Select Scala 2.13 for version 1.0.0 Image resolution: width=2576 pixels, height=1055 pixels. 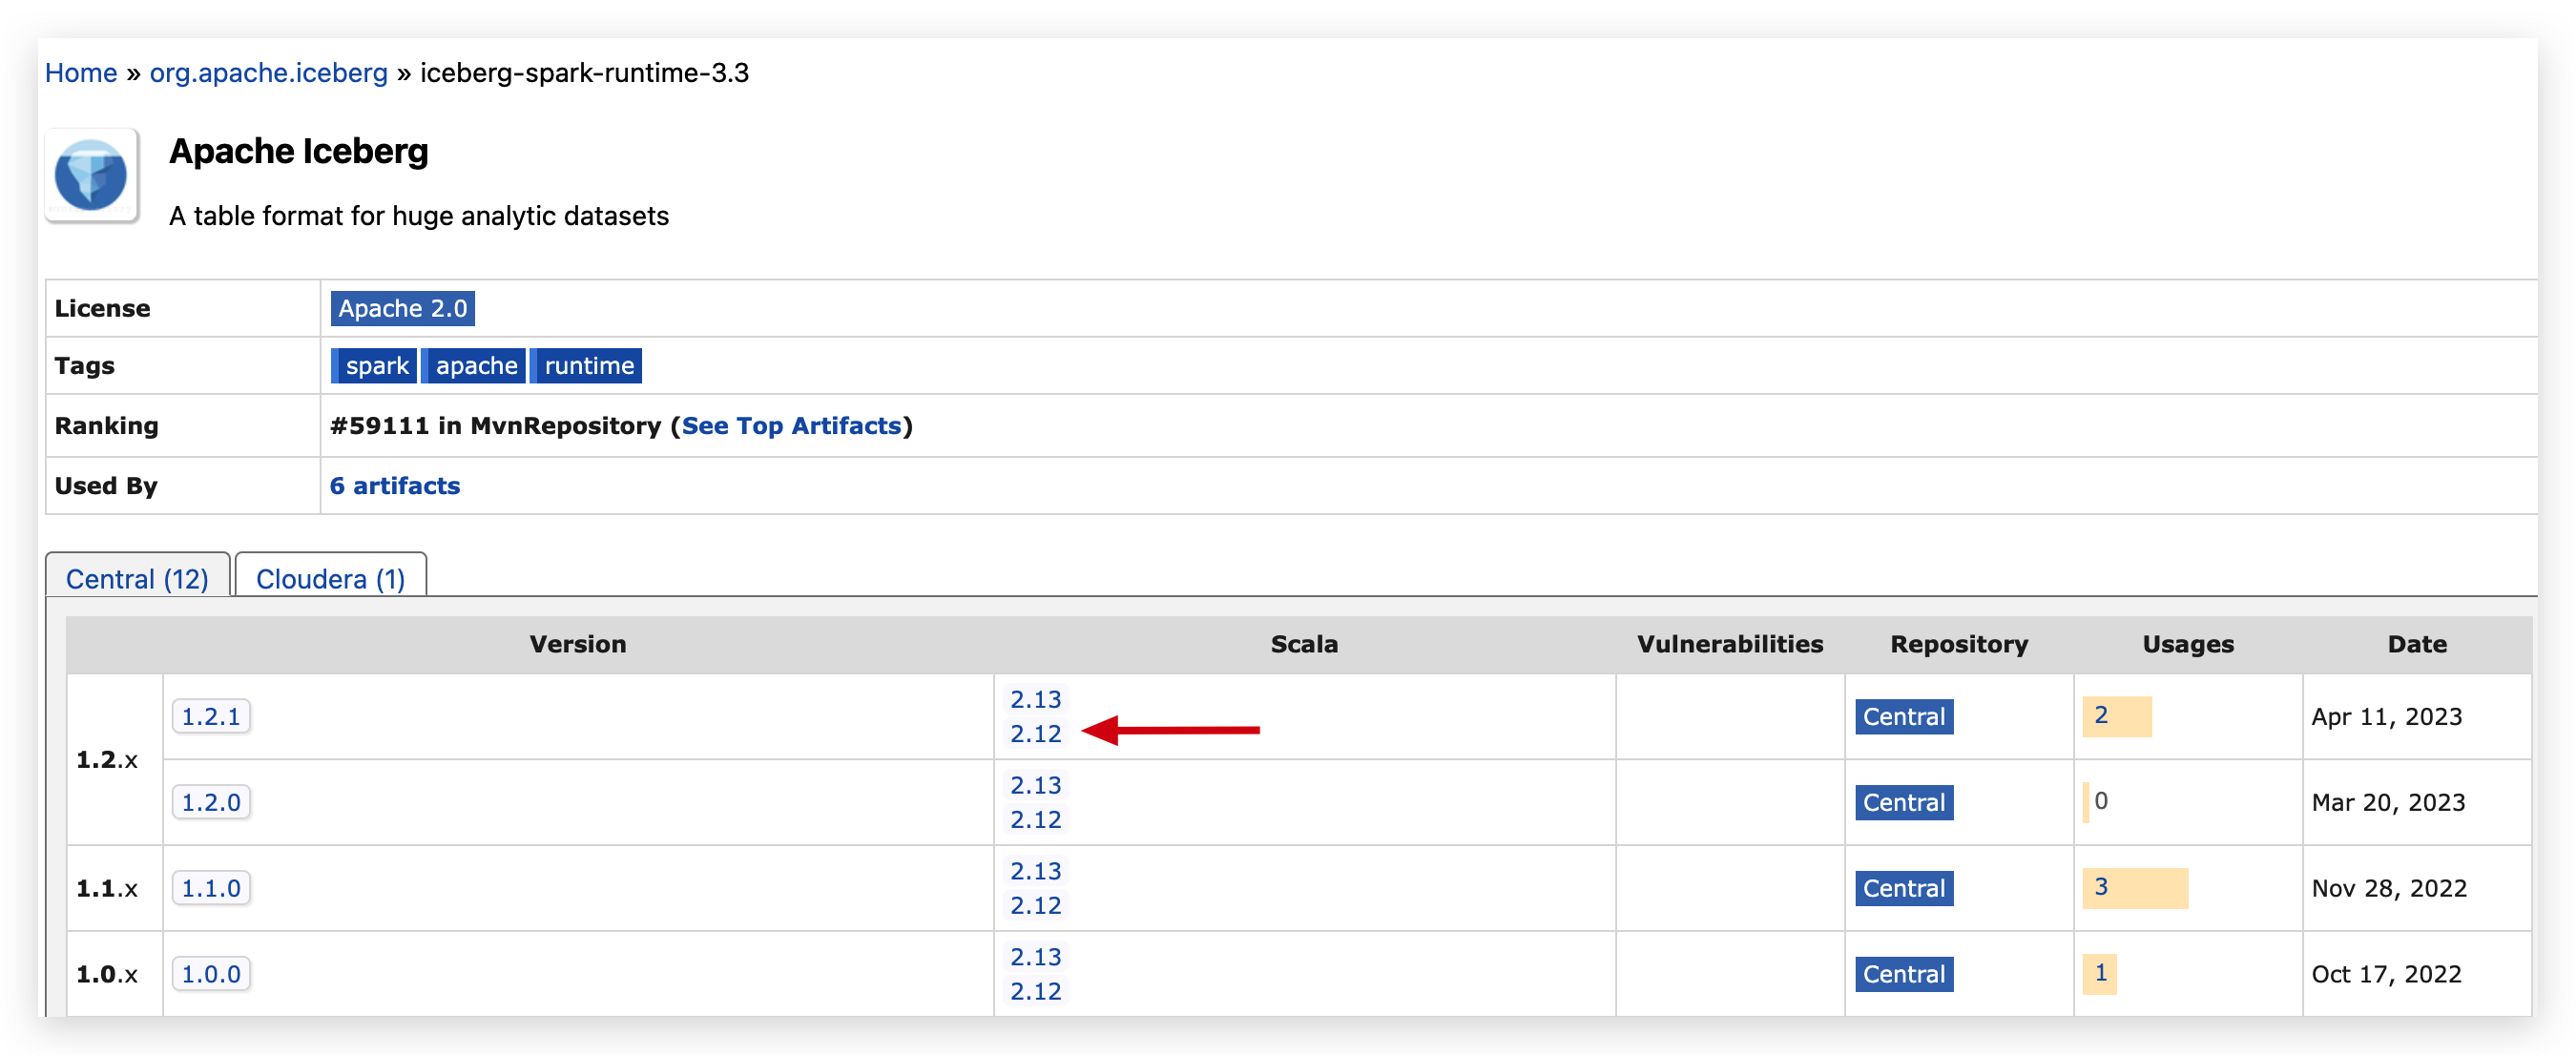pos(1036,956)
